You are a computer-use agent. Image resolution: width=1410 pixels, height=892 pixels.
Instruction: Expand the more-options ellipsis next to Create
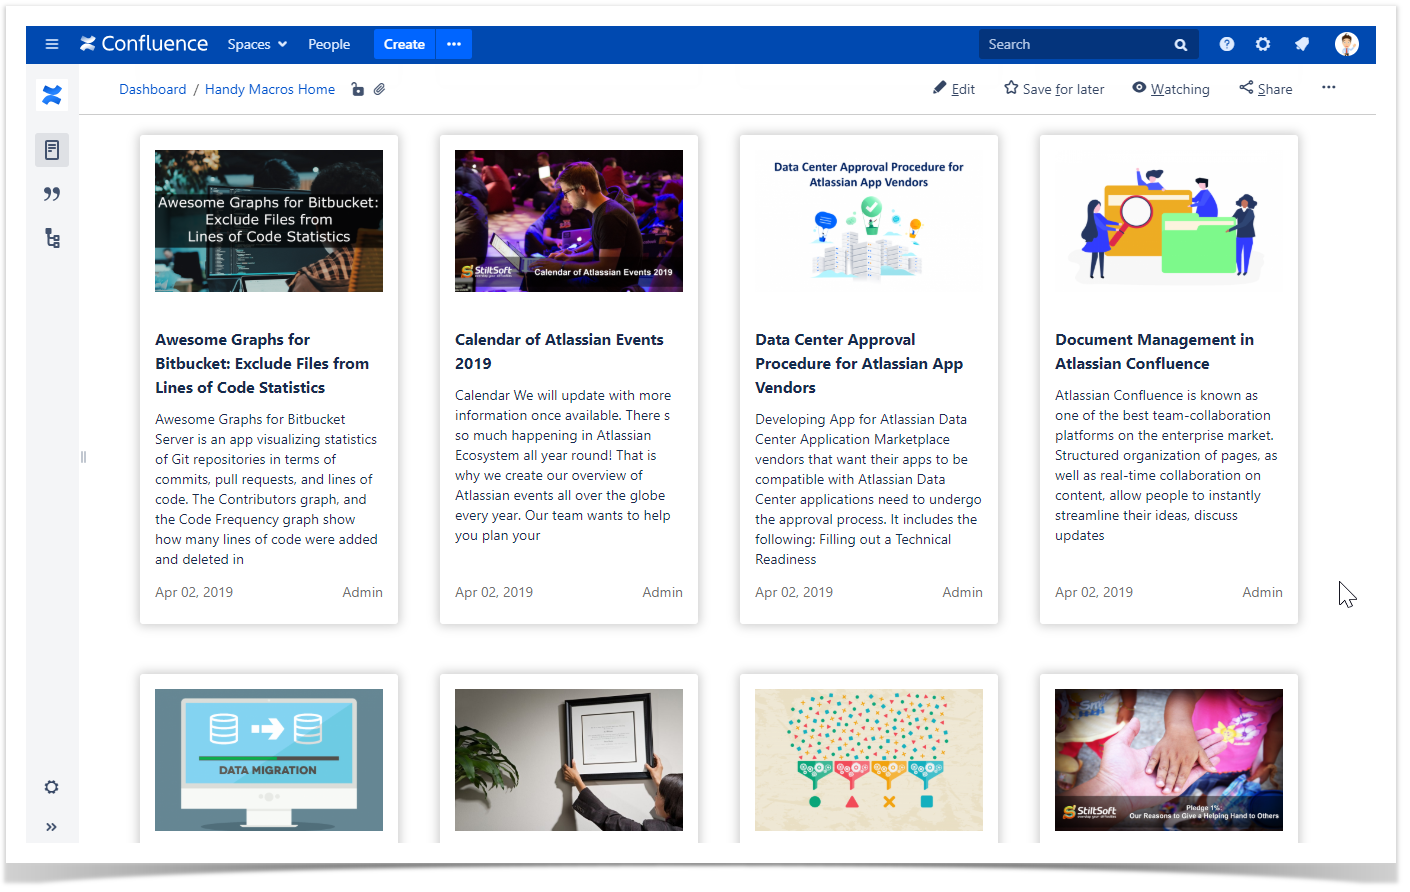click(x=453, y=44)
